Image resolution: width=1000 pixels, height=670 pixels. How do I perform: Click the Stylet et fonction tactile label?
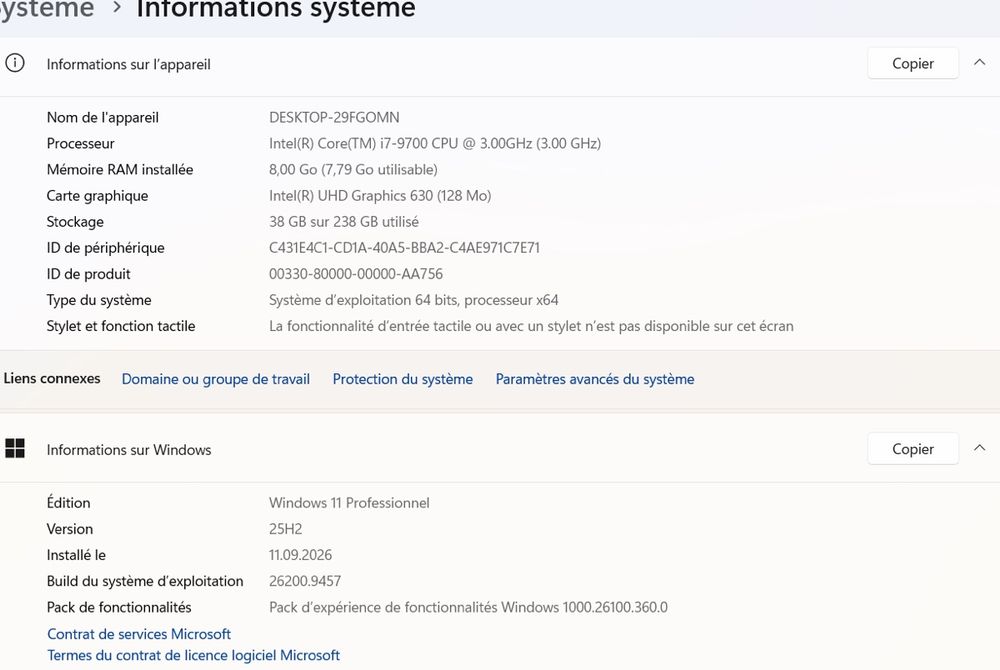(x=121, y=326)
